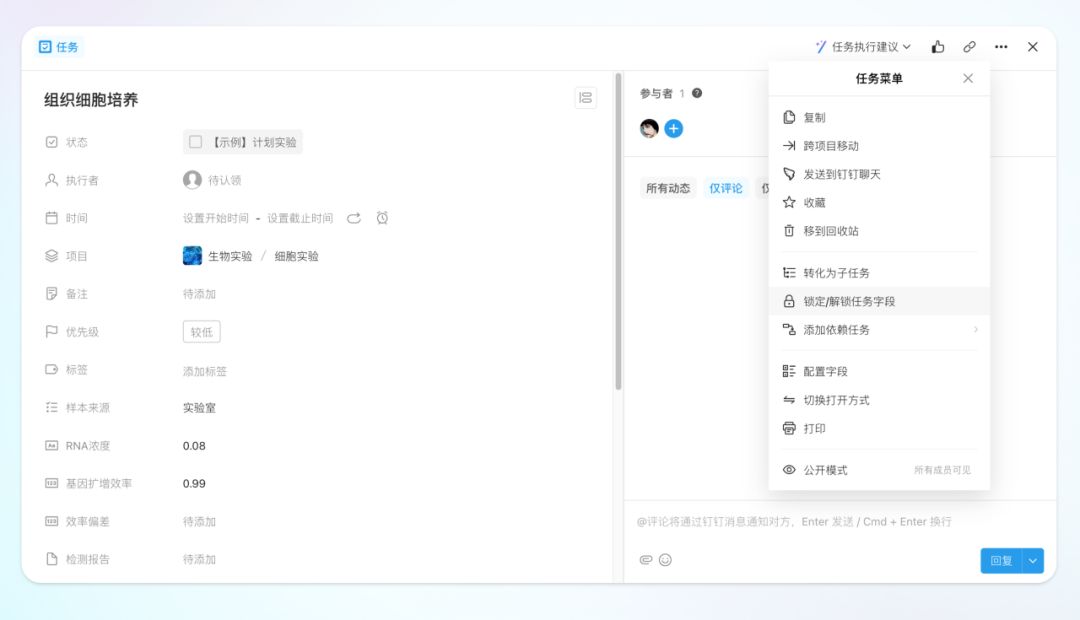Click the 备注 field's 待添加 placeholder
Screen dimensions: 1080x620
pos(199,294)
